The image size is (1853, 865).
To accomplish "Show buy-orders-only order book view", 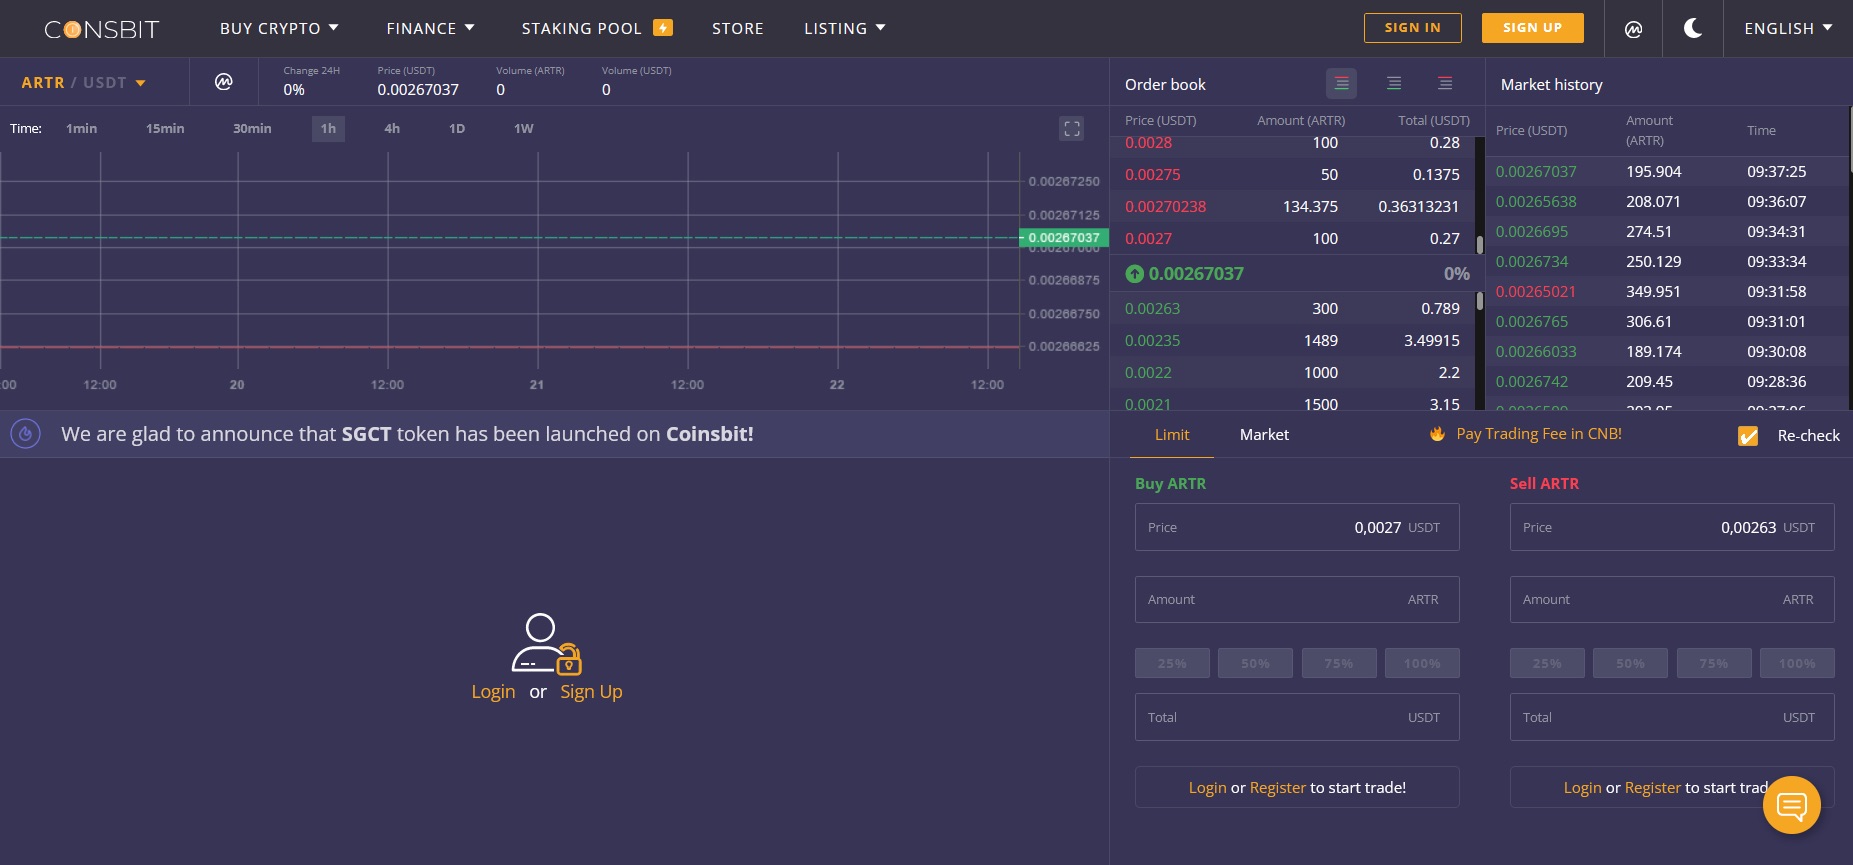I will tap(1394, 83).
